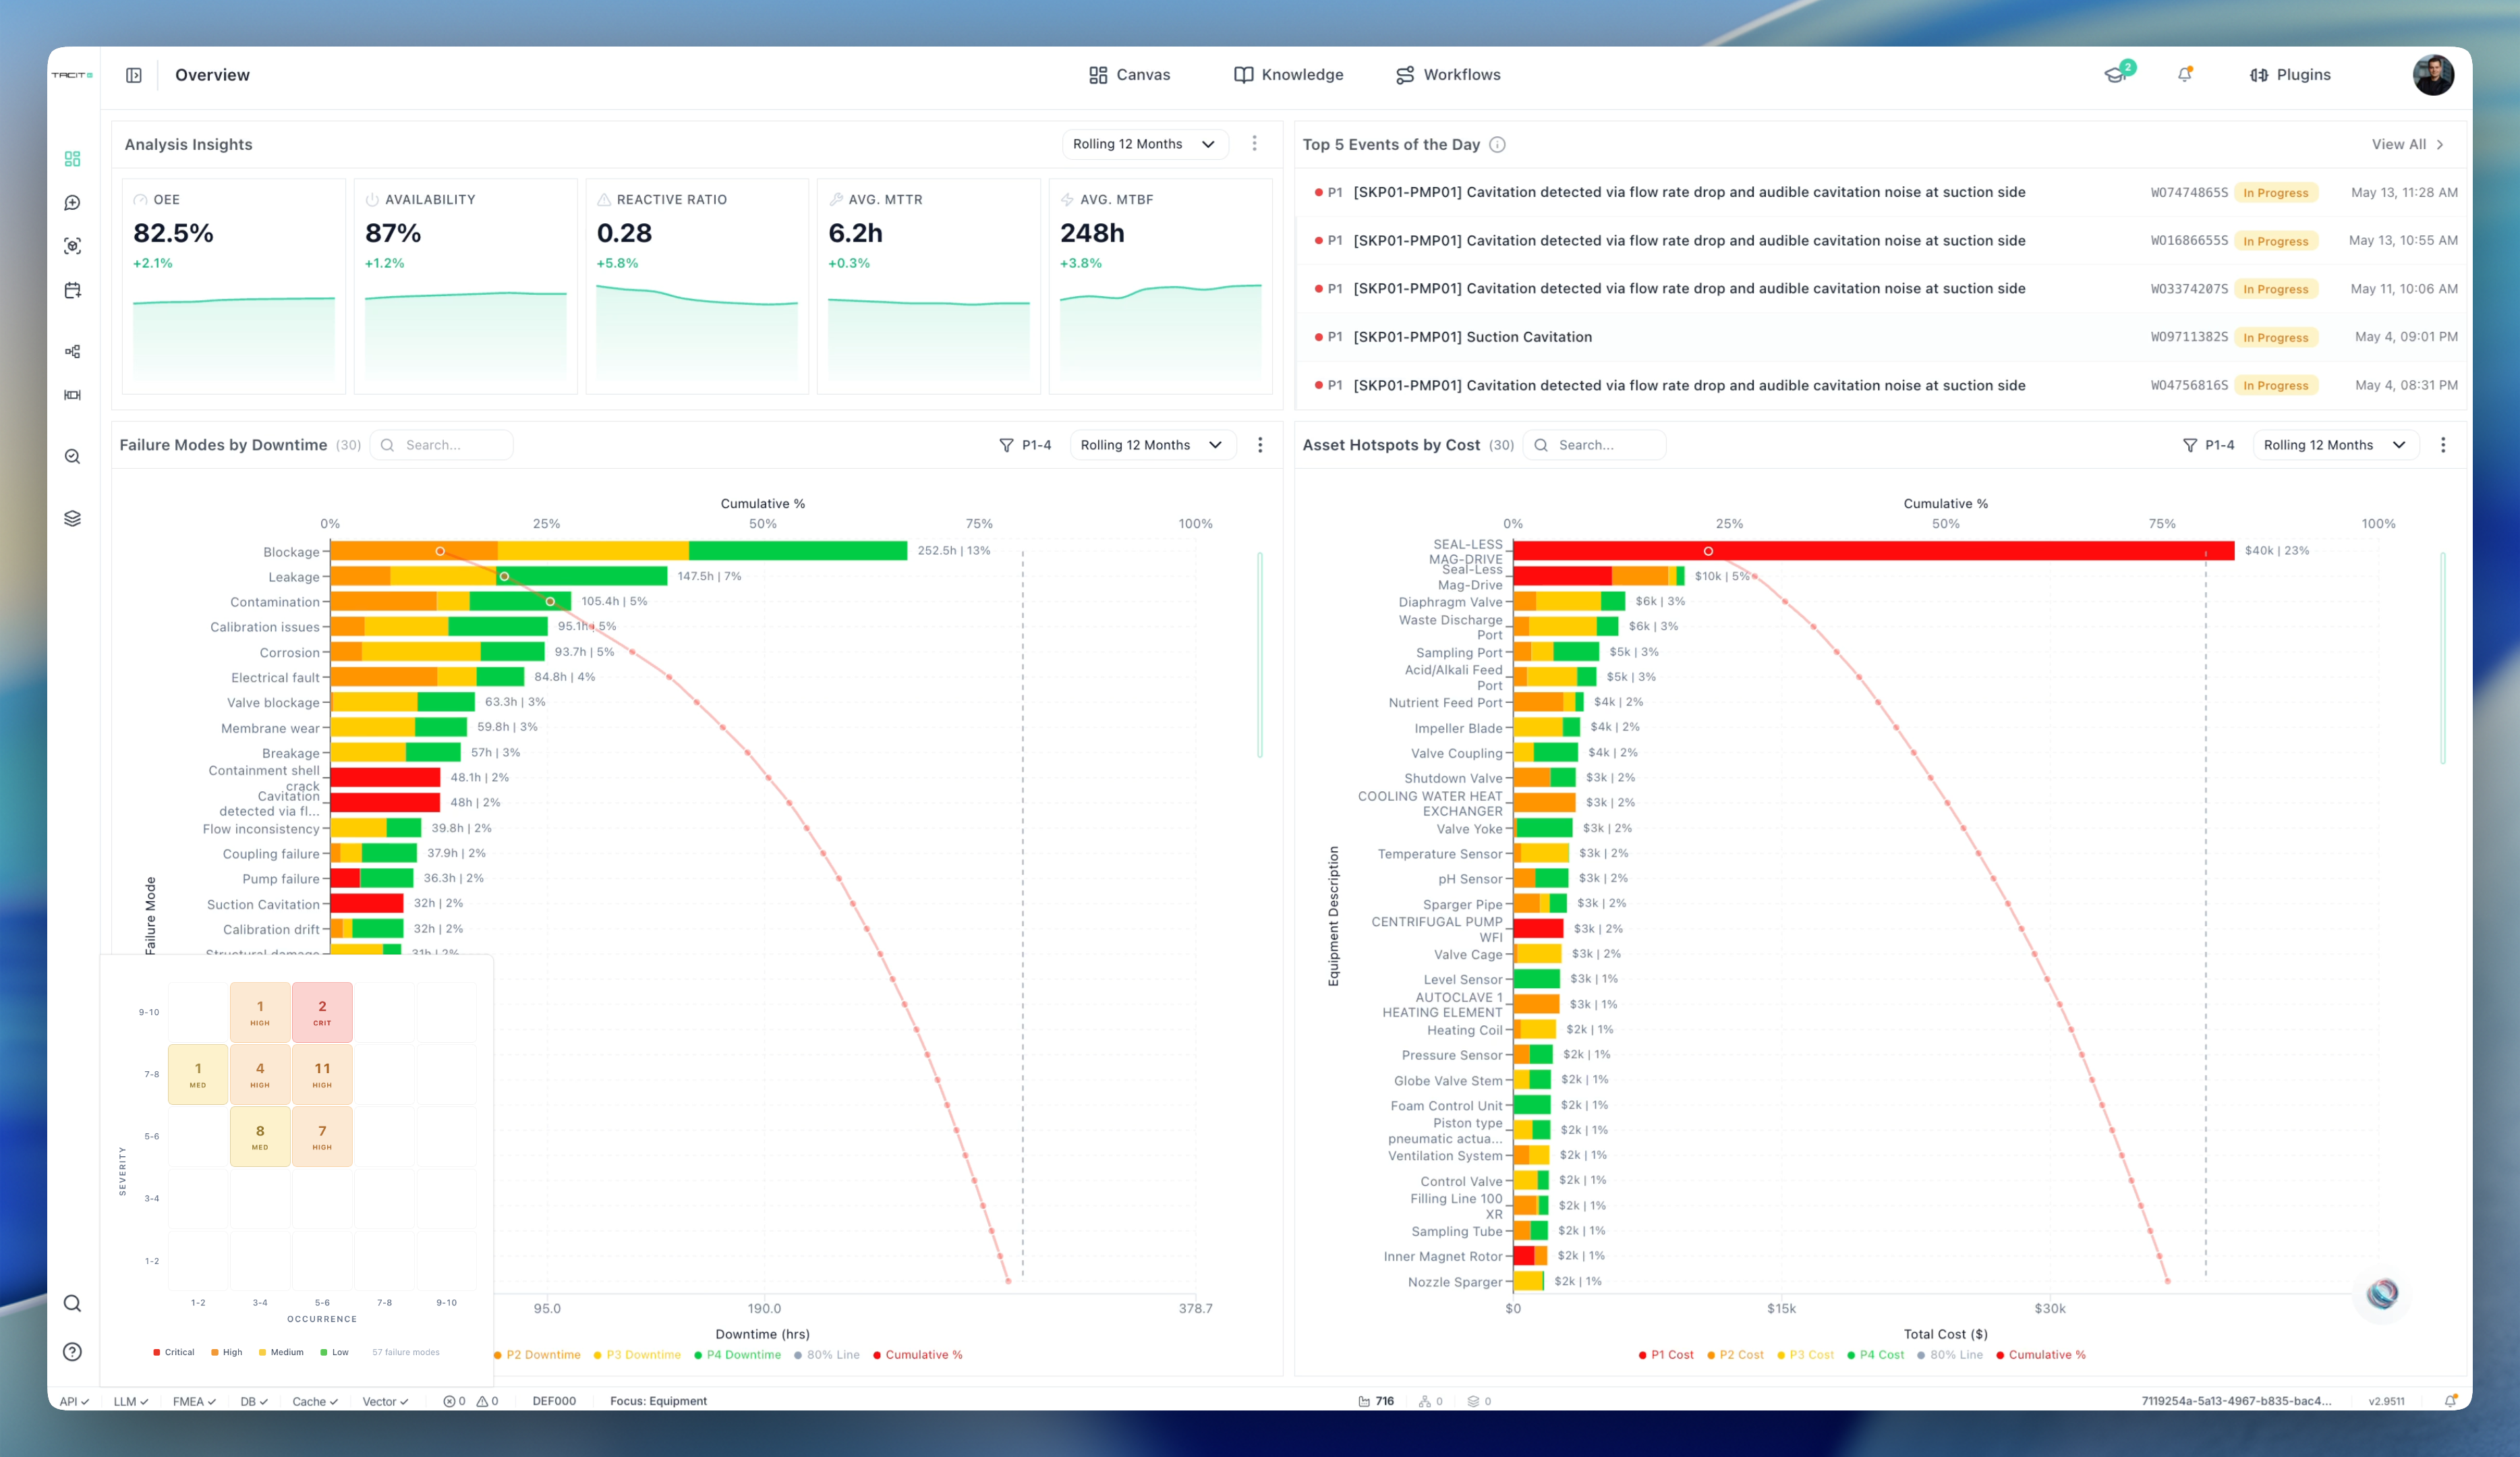The image size is (2520, 1457).
Task: Open the notifications bell in header
Action: point(2185,75)
